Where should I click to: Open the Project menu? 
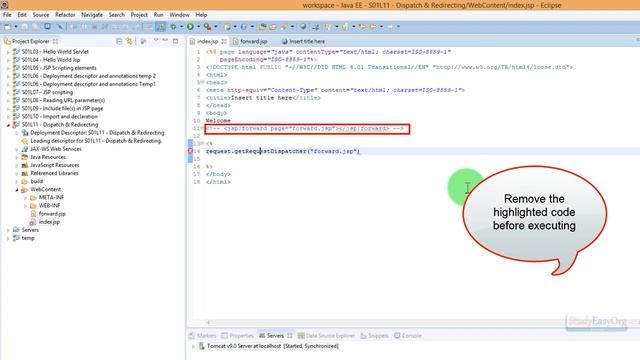click(139, 15)
